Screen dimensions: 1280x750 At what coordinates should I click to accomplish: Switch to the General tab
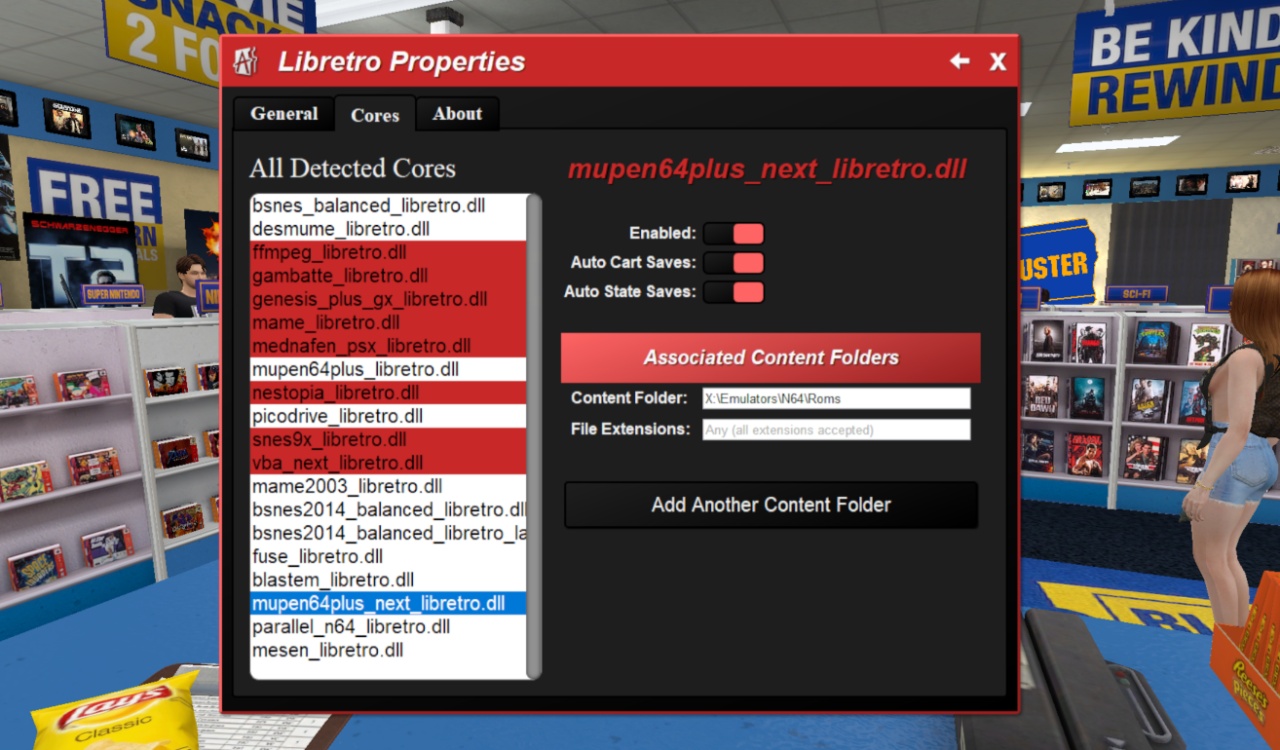pos(283,113)
